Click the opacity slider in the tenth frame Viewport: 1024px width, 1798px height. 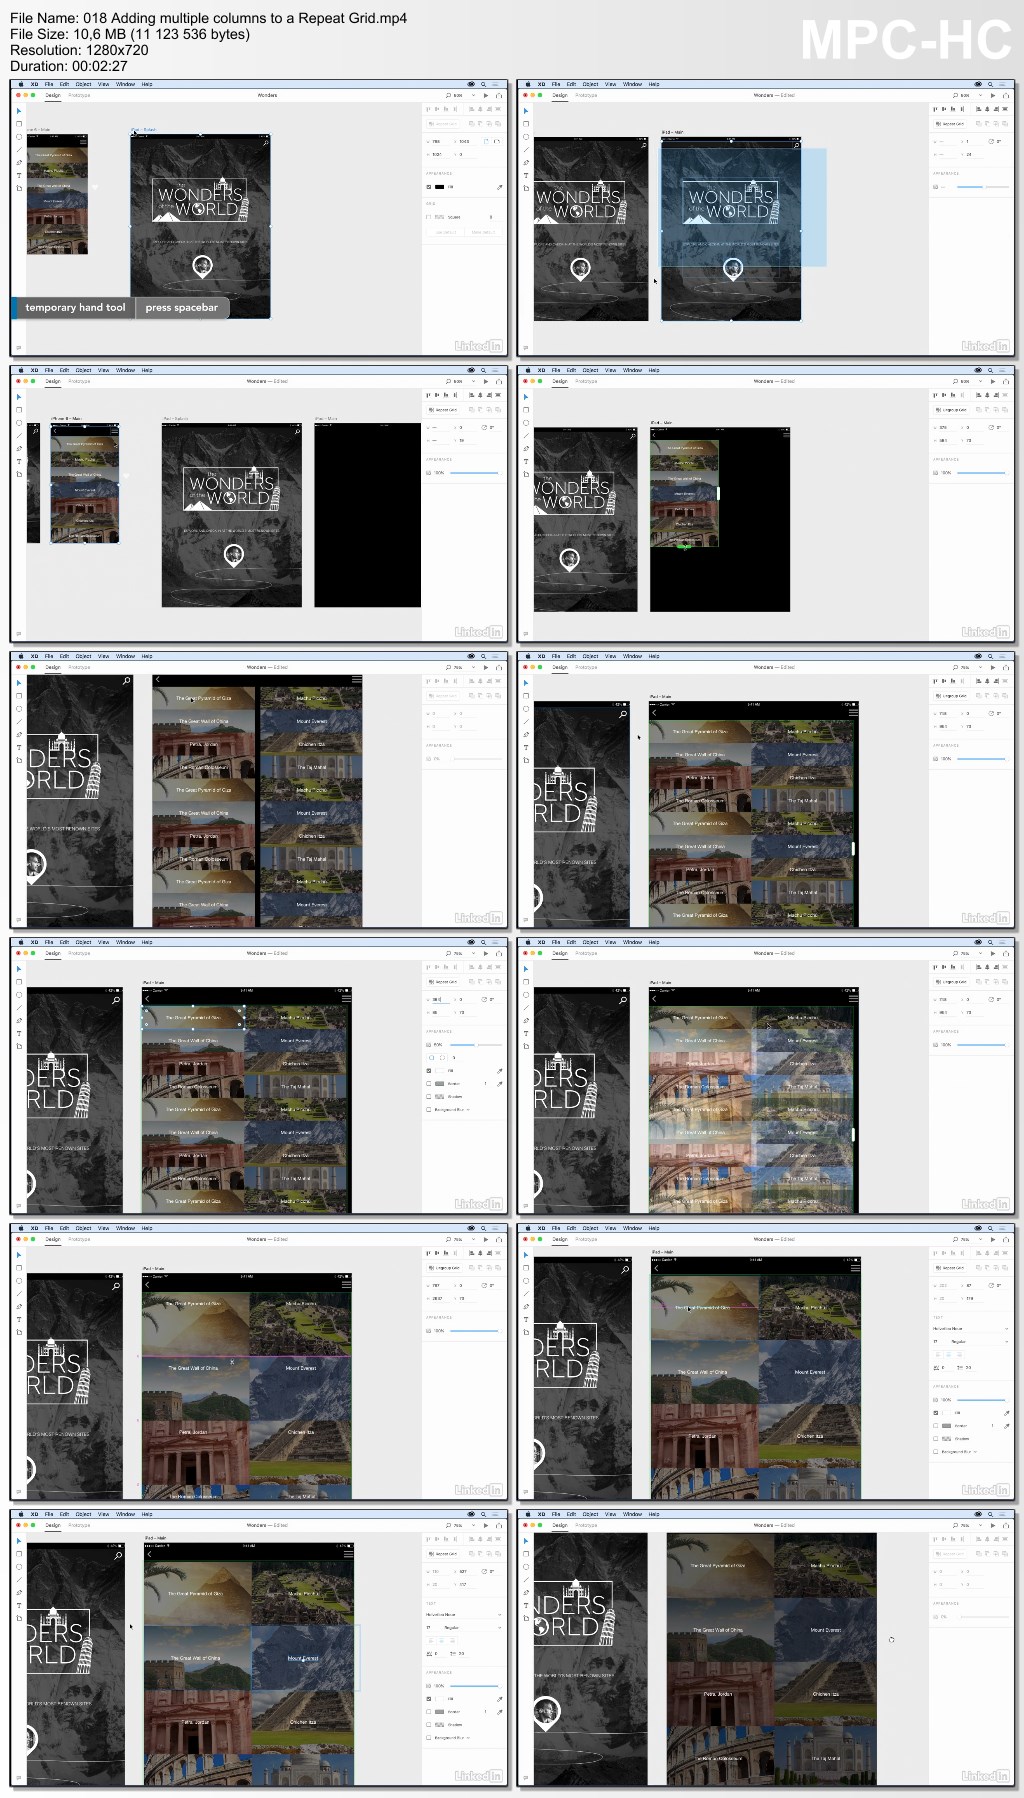coord(984,1400)
